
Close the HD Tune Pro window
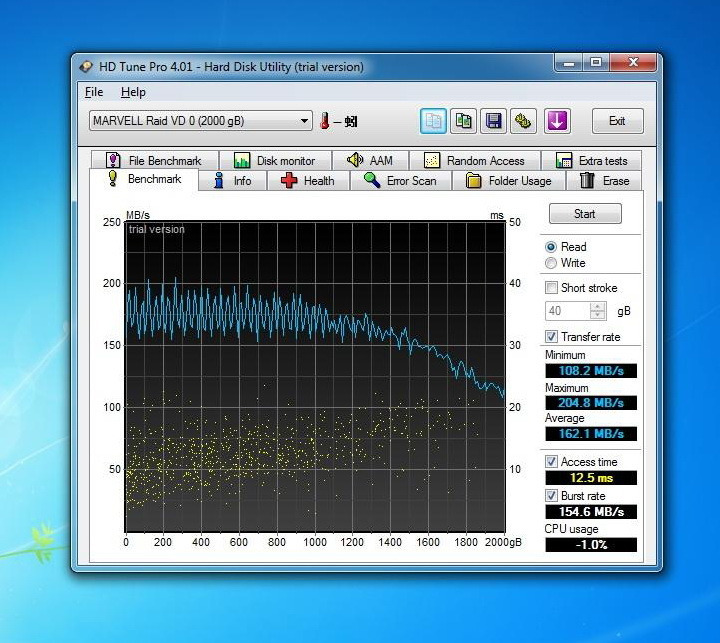633,62
